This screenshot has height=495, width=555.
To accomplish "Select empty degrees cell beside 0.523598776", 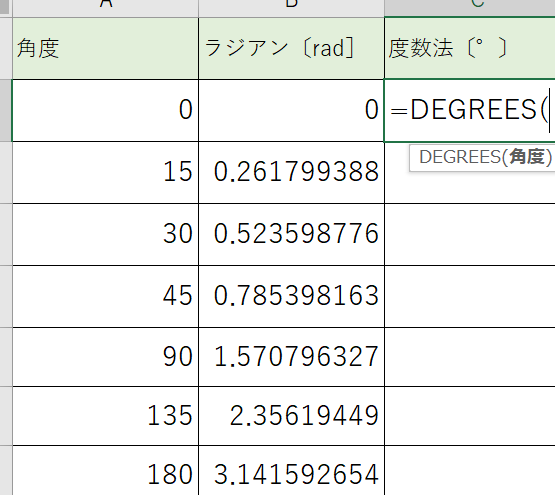I will click(x=470, y=234).
